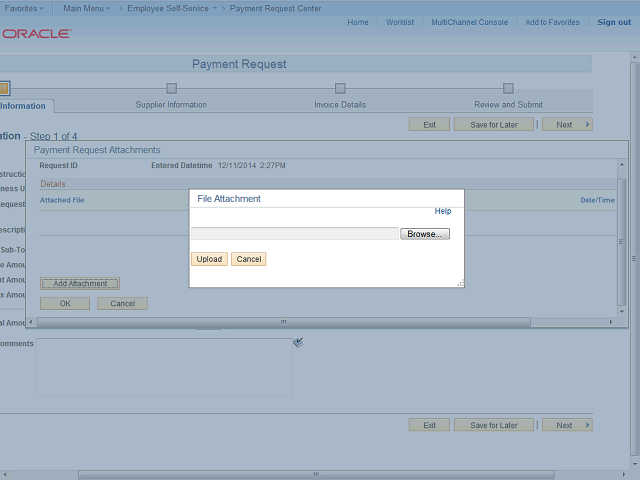Click the file path input field
Viewport: 640px width, 480px height.
(x=295, y=234)
